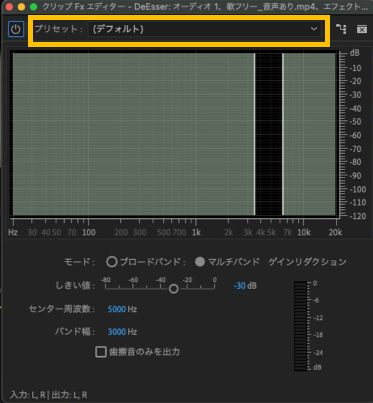Image resolution: width=373 pixels, height=403 pixels.
Task: Select the ブロードバンド mode radio button
Action: 112,262
